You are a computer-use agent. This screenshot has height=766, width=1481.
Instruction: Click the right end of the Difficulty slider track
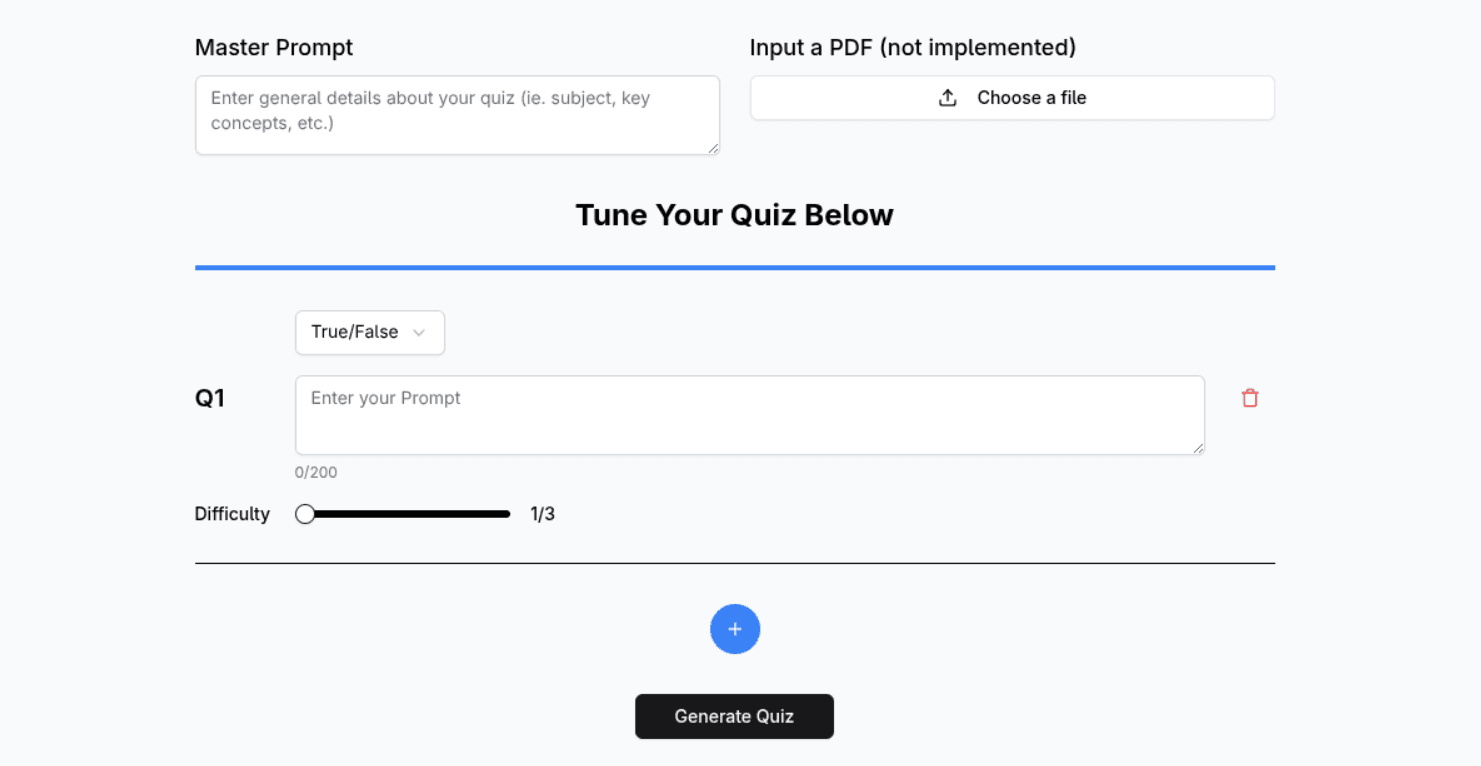[507, 514]
